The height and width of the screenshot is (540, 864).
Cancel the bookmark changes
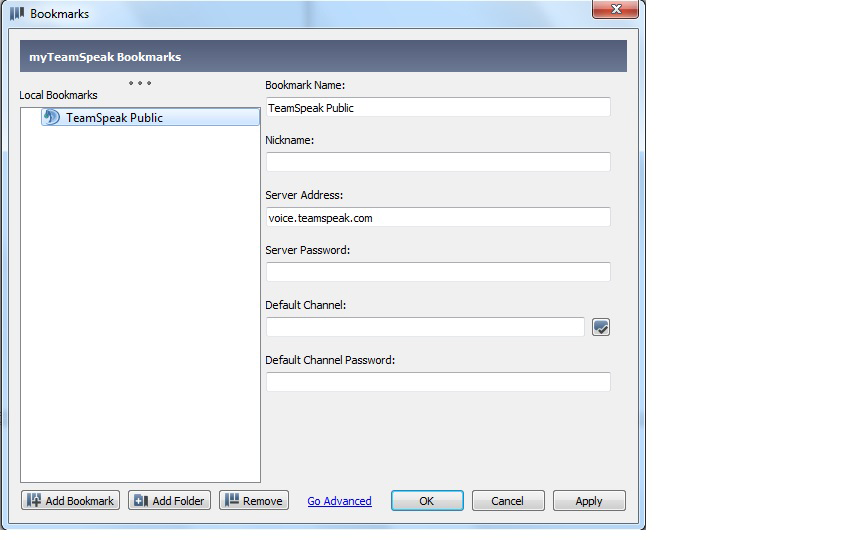(508, 501)
